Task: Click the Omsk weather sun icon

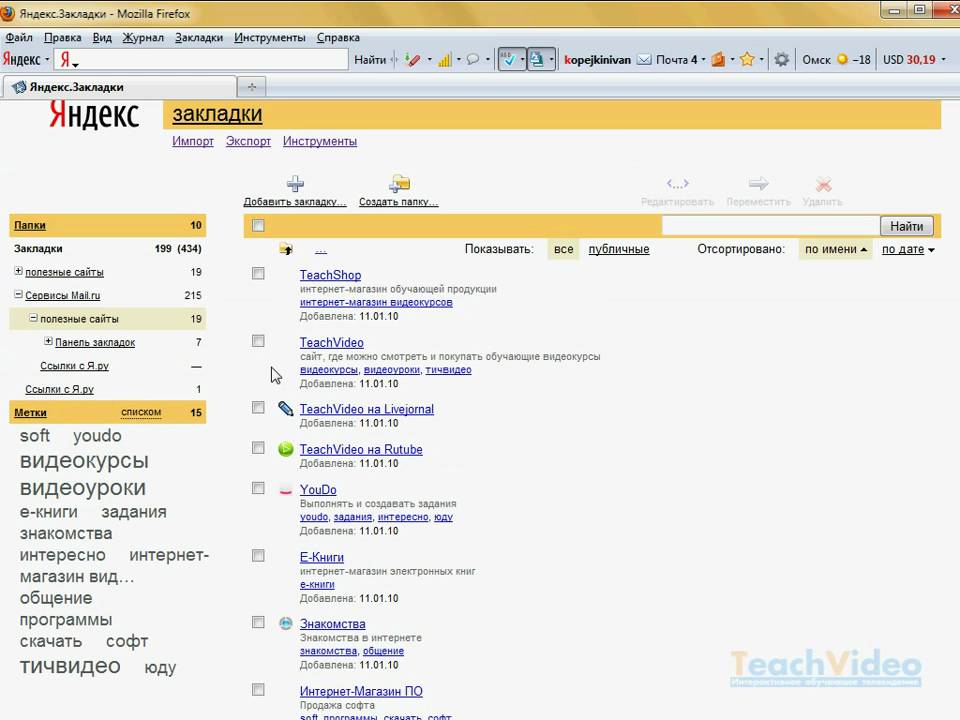Action: [842, 59]
